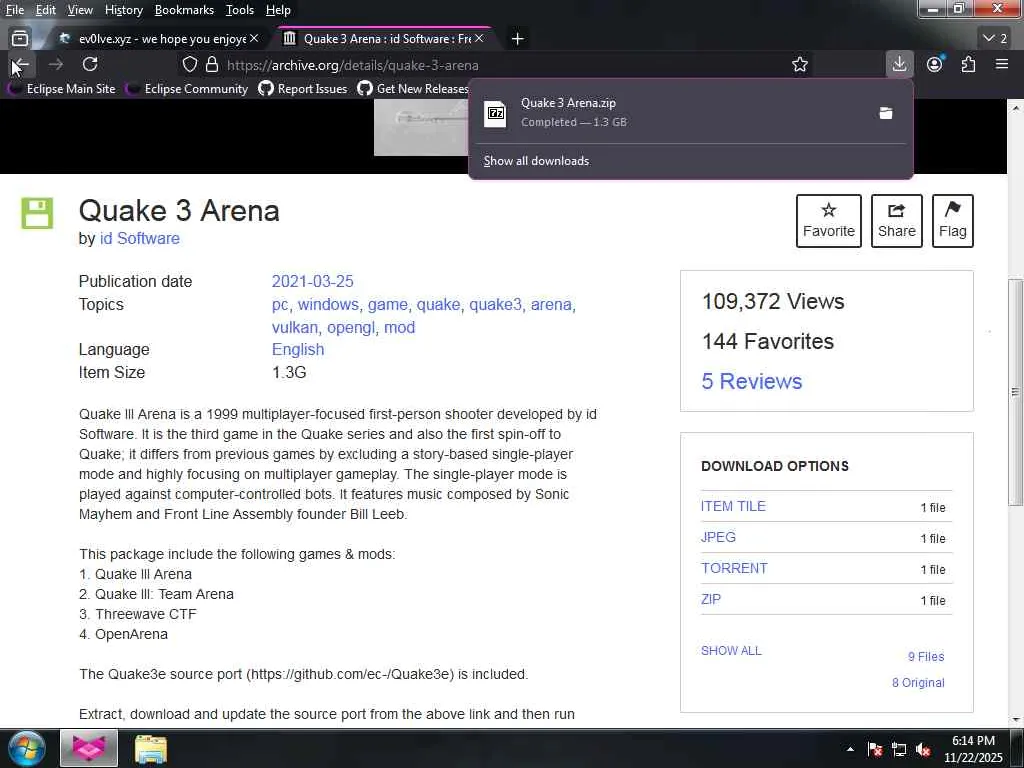
Task: Open the vulkan topic link
Action: pos(295,327)
